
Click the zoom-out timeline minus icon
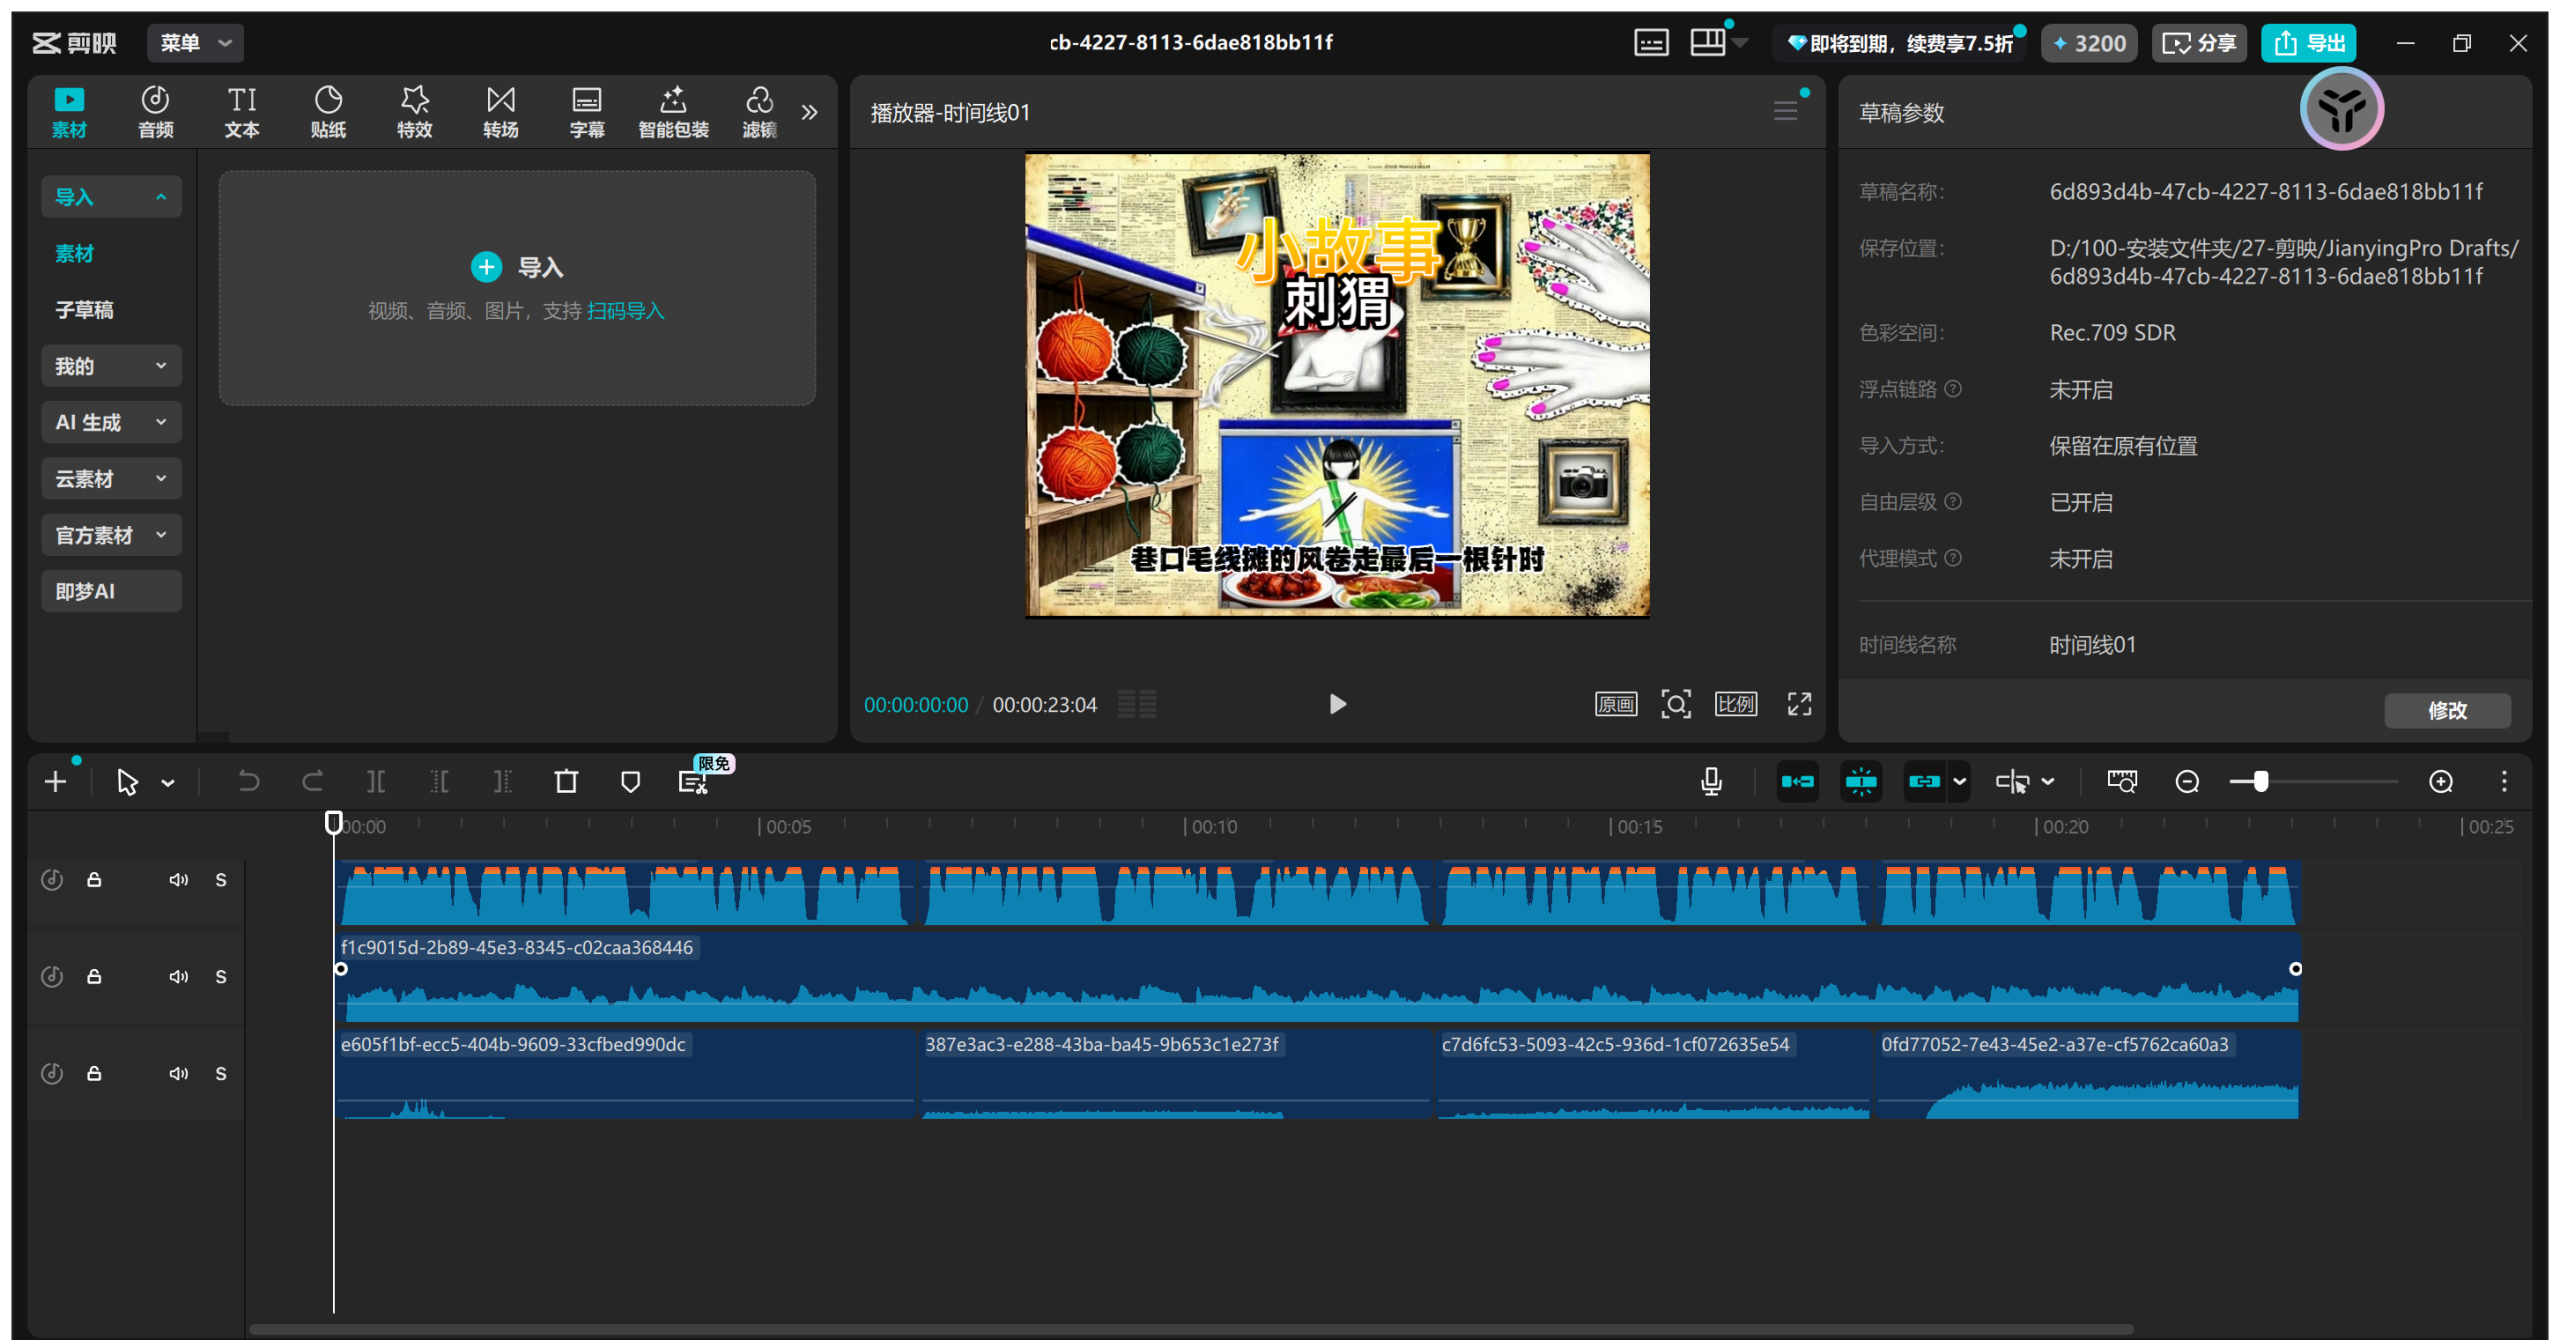2187,782
